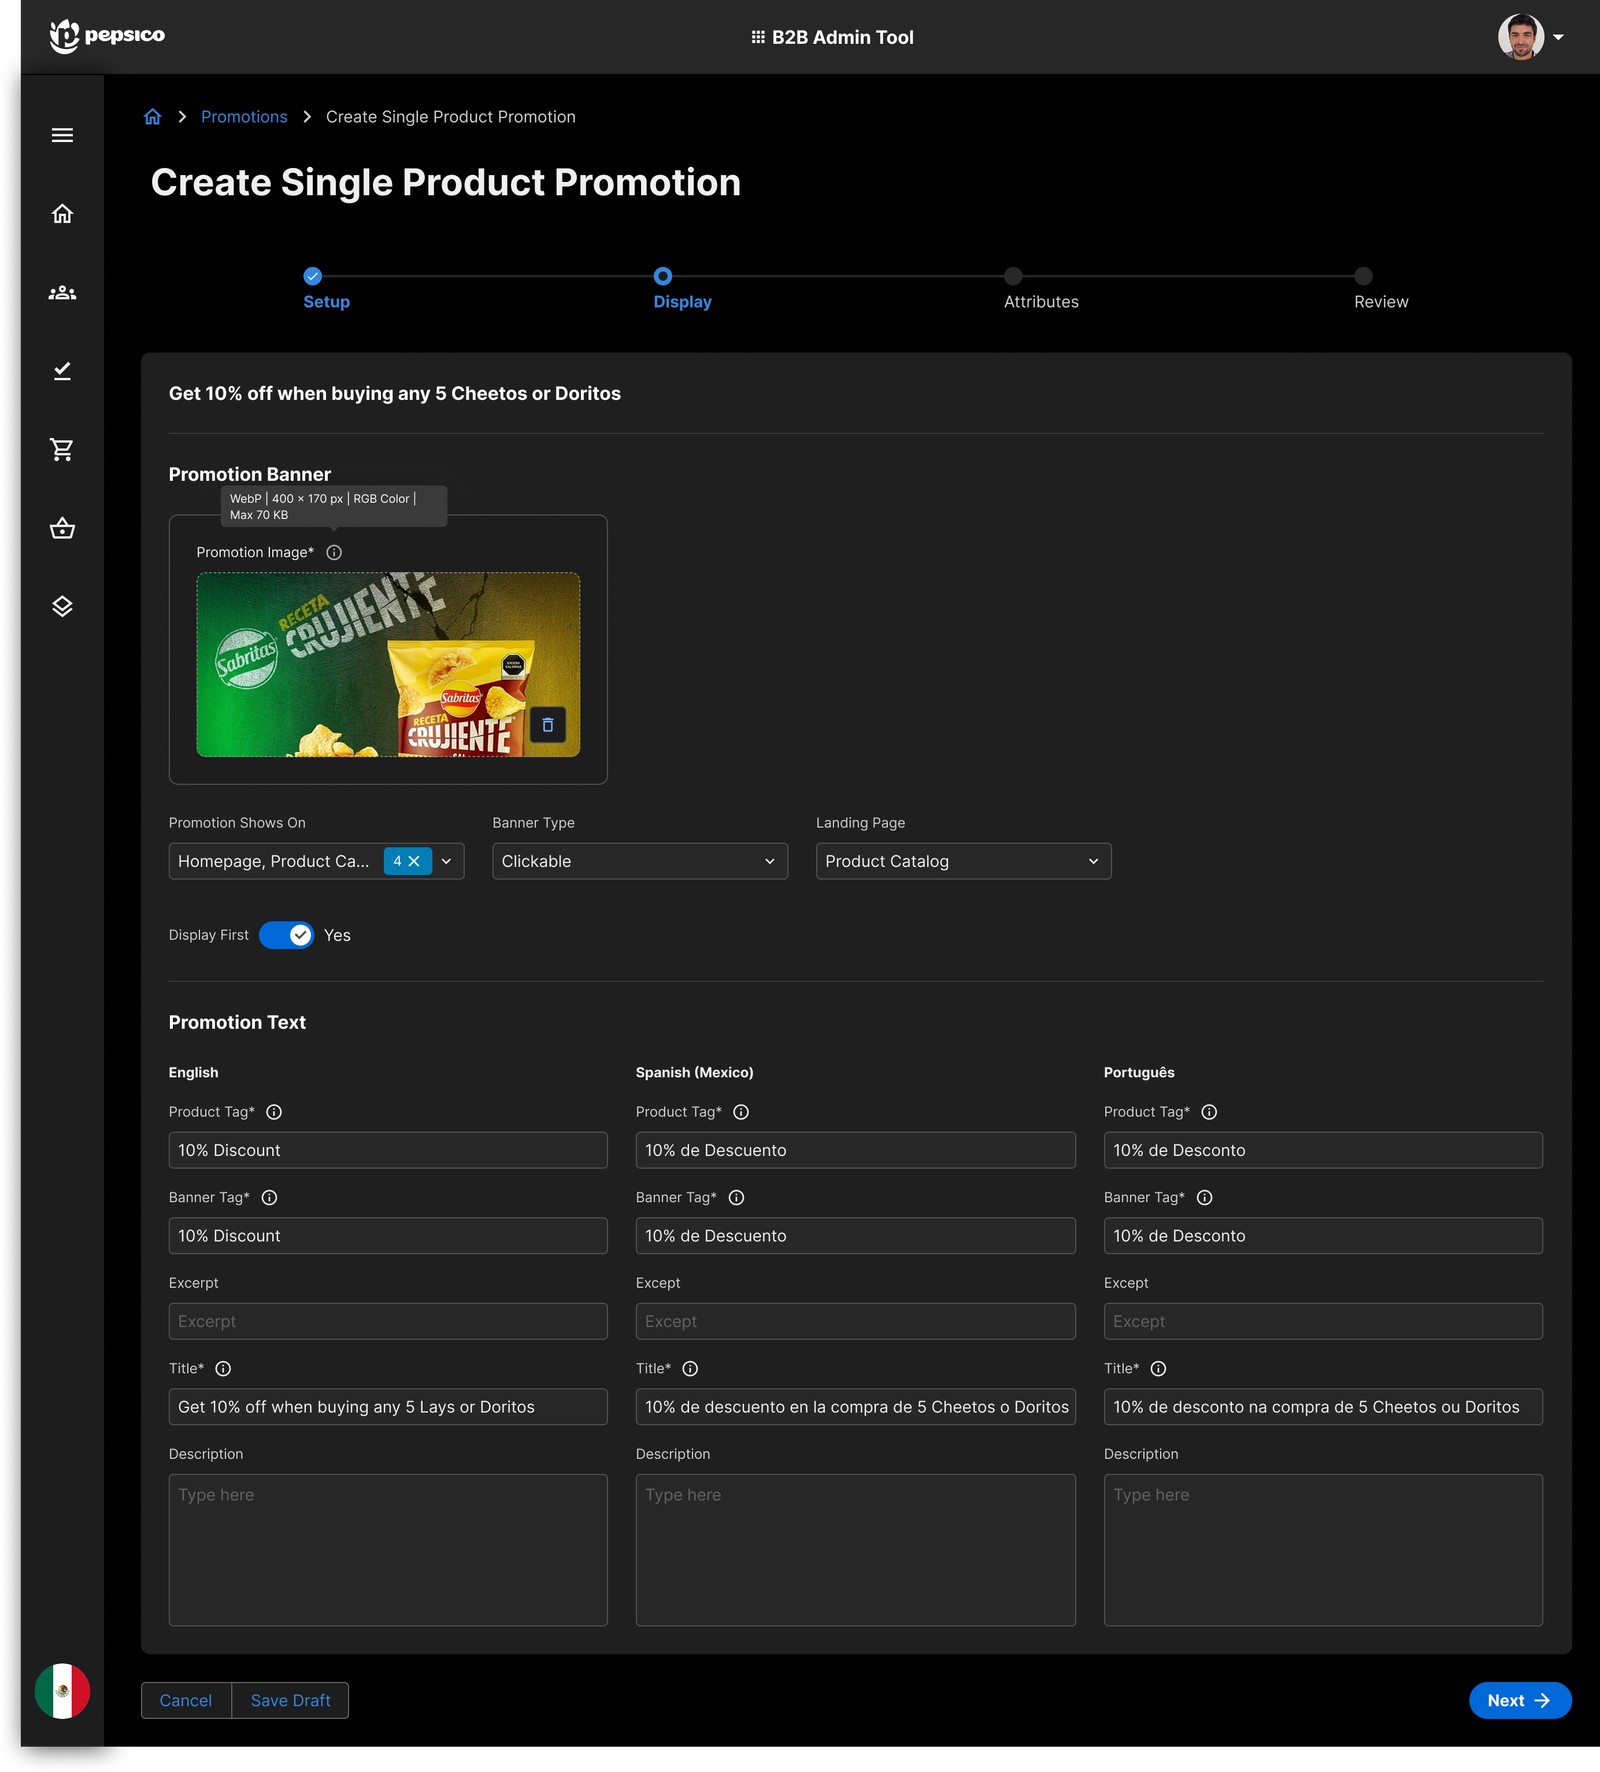This screenshot has width=1600, height=1772.
Task: Expand the user account dropdown arrow
Action: tap(1558, 38)
